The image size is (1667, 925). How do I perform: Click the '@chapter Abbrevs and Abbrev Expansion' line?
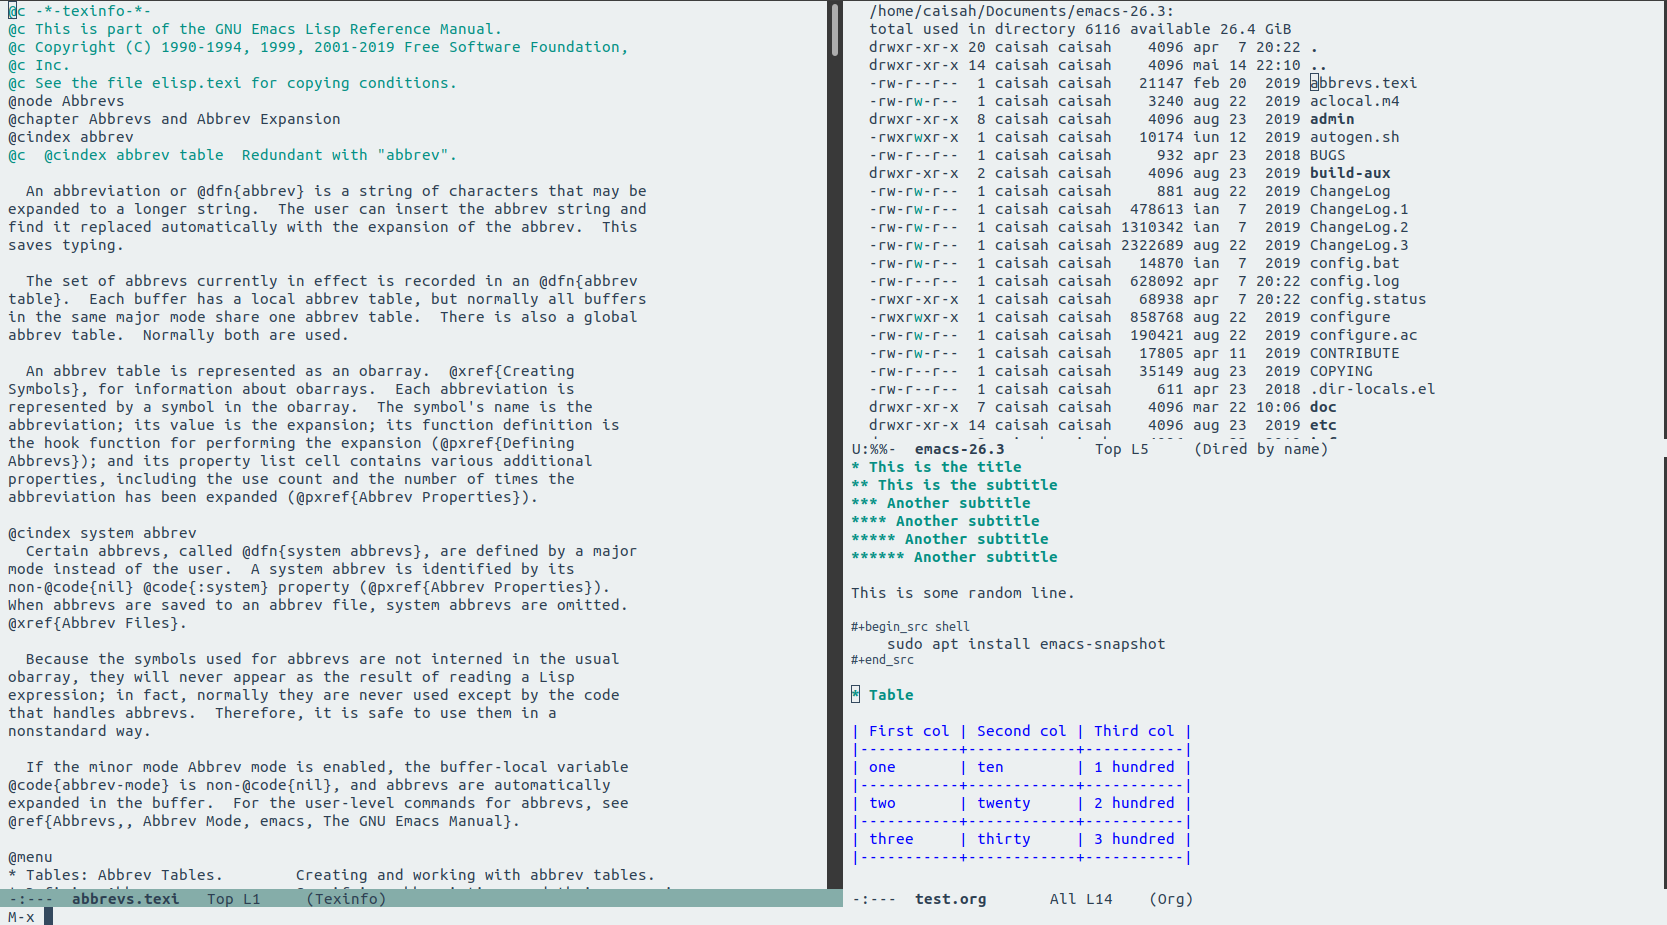(x=174, y=119)
